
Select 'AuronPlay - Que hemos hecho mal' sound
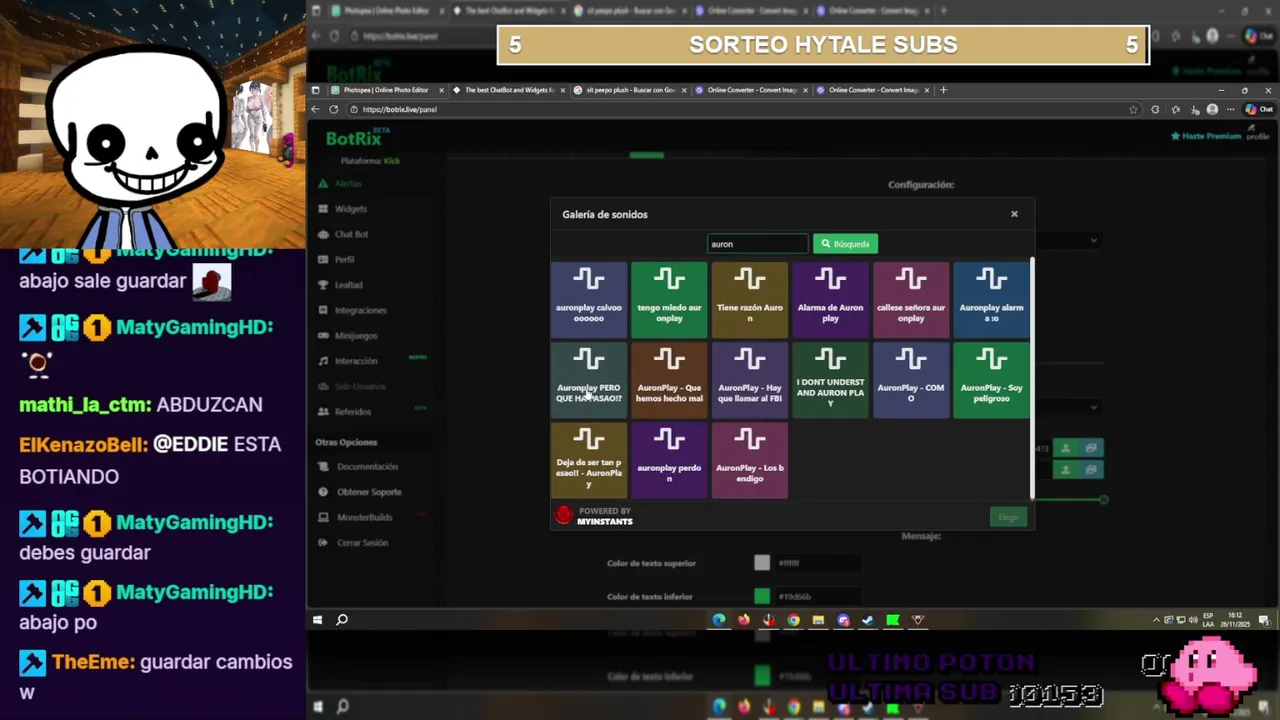pyautogui.click(x=669, y=380)
